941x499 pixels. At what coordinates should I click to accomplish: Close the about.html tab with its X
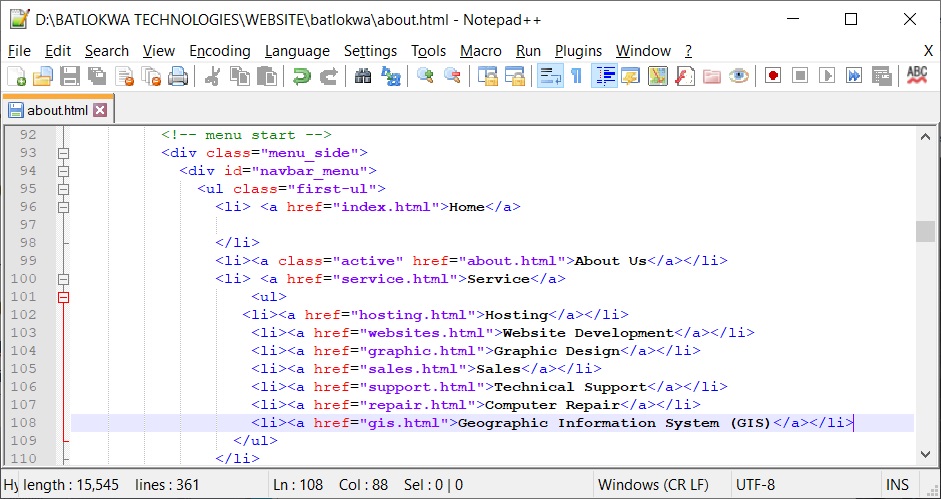(100, 110)
